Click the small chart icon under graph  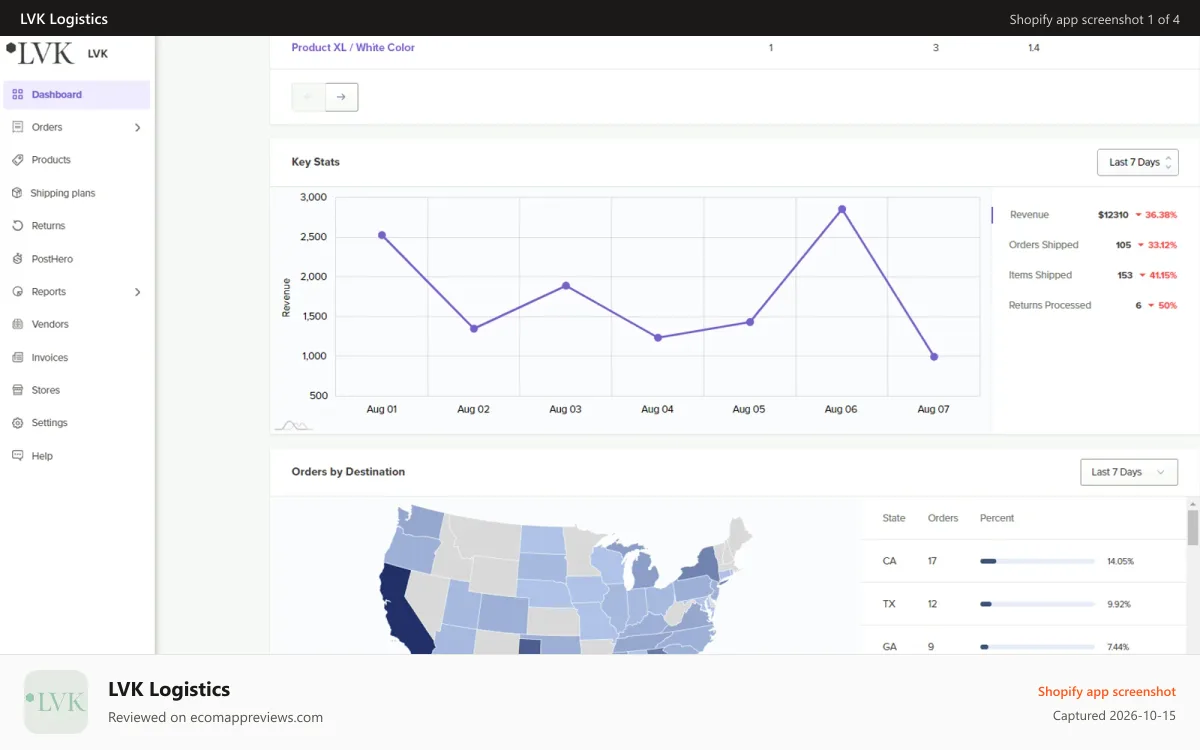tap(293, 425)
